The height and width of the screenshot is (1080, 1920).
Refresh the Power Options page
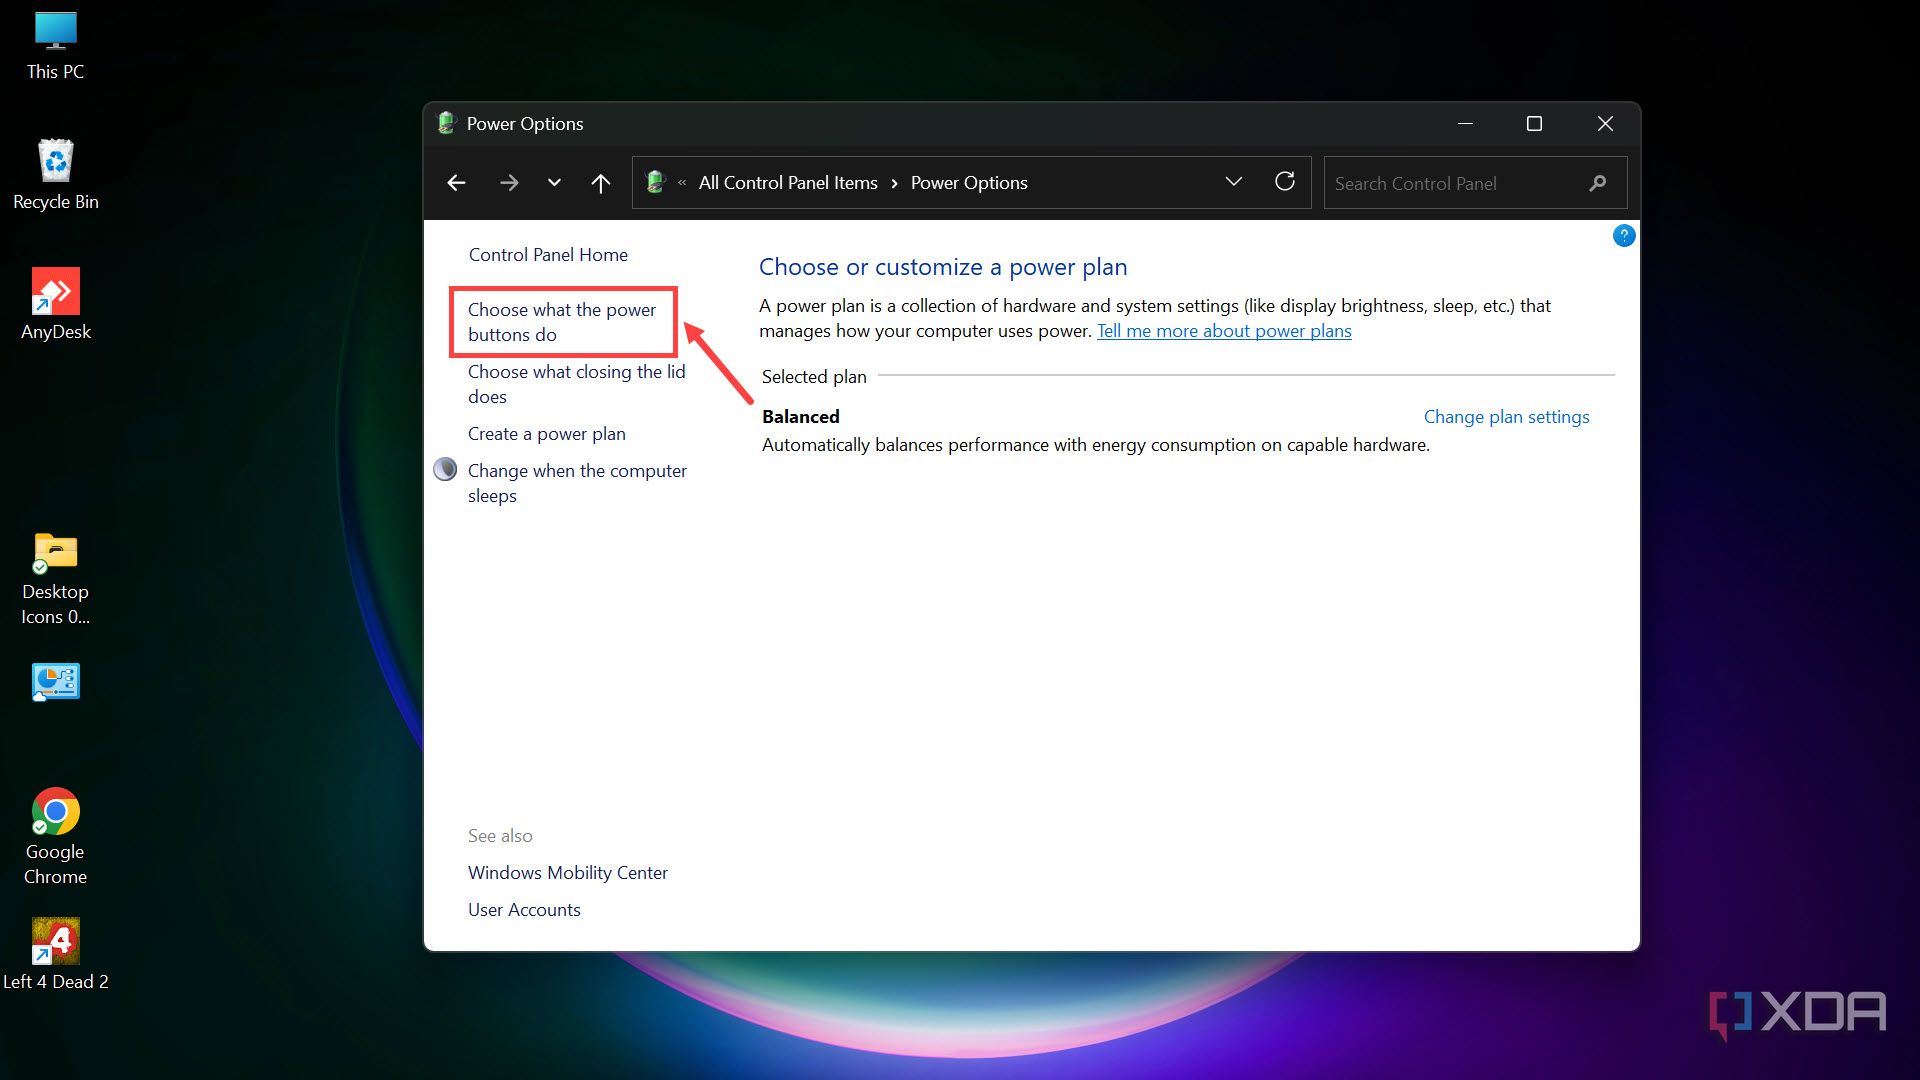[1285, 182]
